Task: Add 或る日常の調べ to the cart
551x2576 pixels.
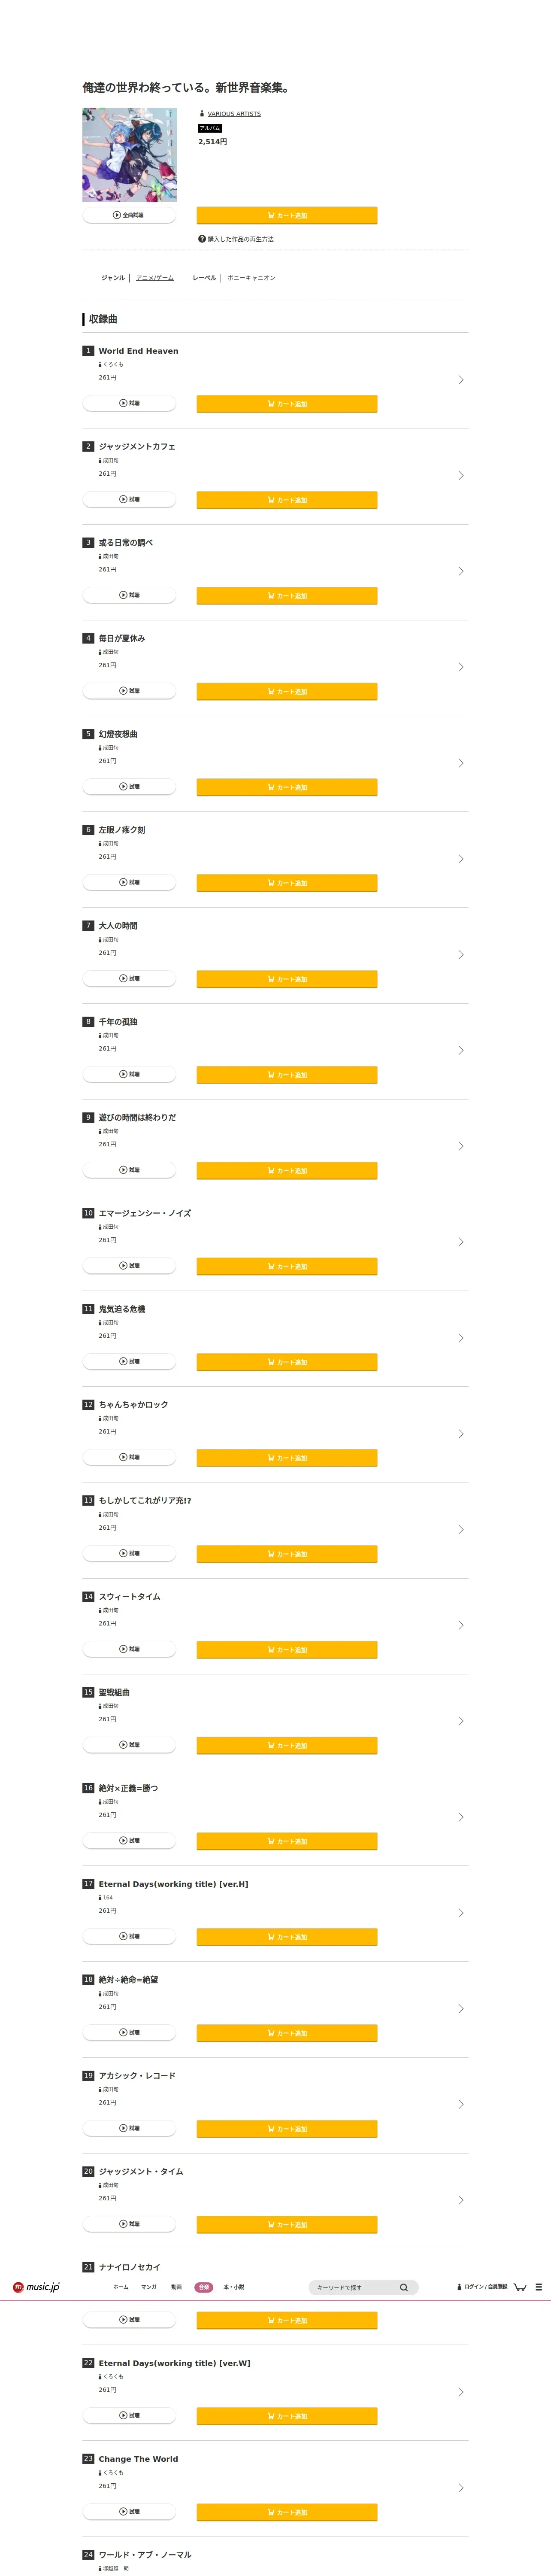Action: tap(287, 595)
